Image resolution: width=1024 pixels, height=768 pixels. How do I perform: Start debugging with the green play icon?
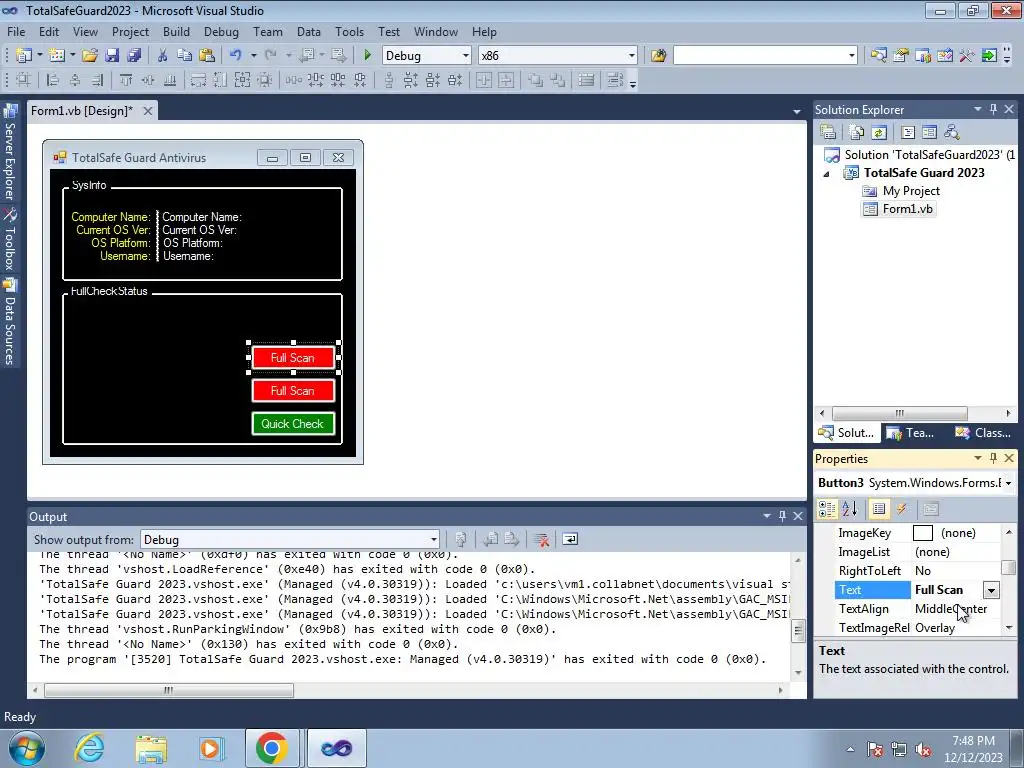tap(367, 56)
